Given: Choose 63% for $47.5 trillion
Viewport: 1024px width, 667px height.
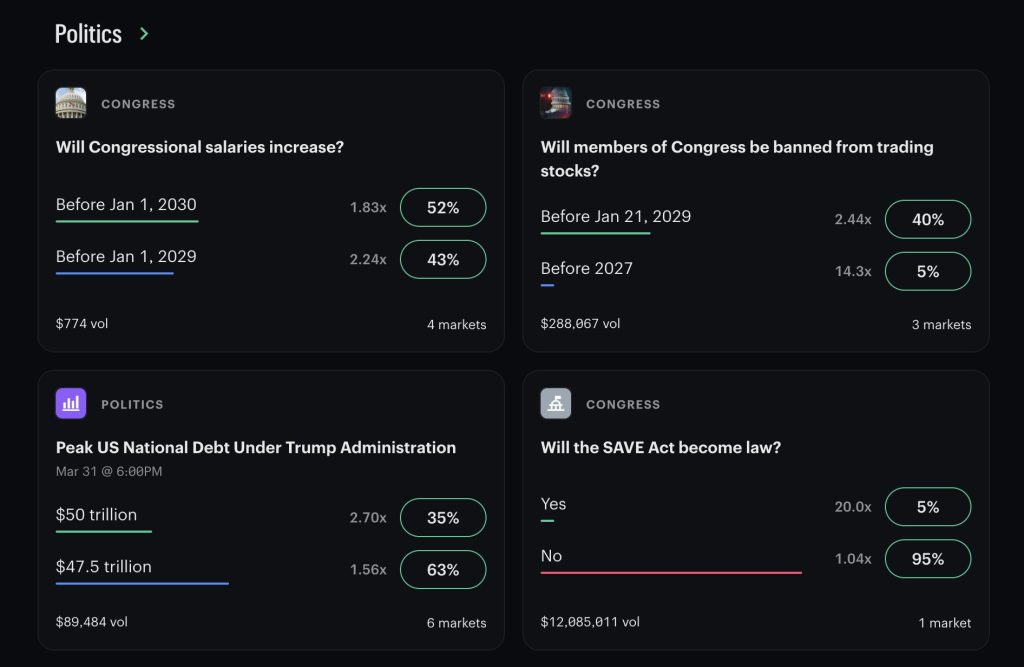Looking at the screenshot, I should click(443, 570).
